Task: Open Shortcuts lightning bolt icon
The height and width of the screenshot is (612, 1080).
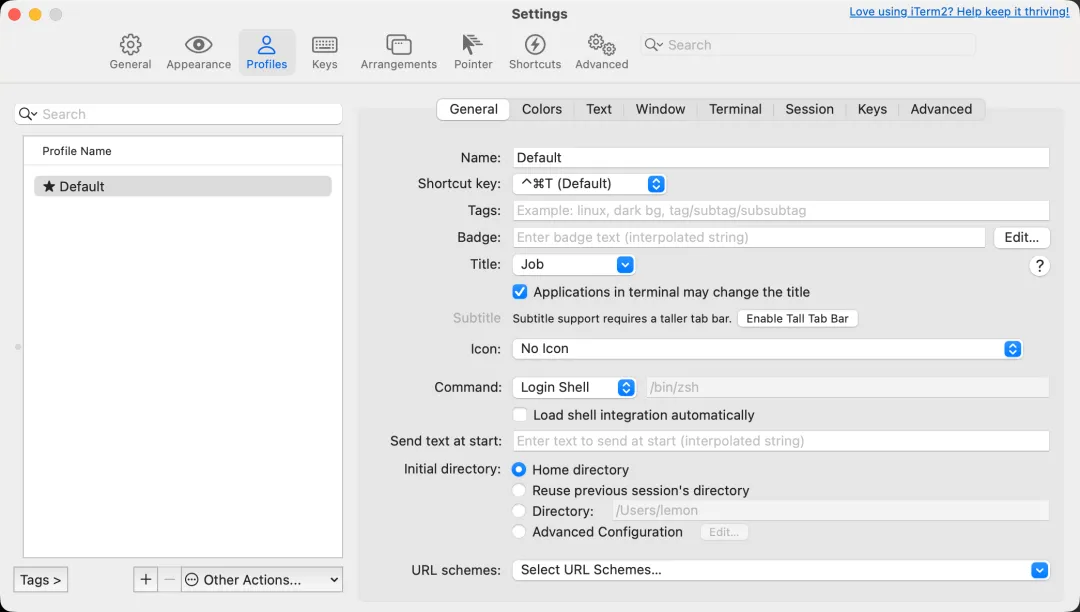Action: click(535, 45)
